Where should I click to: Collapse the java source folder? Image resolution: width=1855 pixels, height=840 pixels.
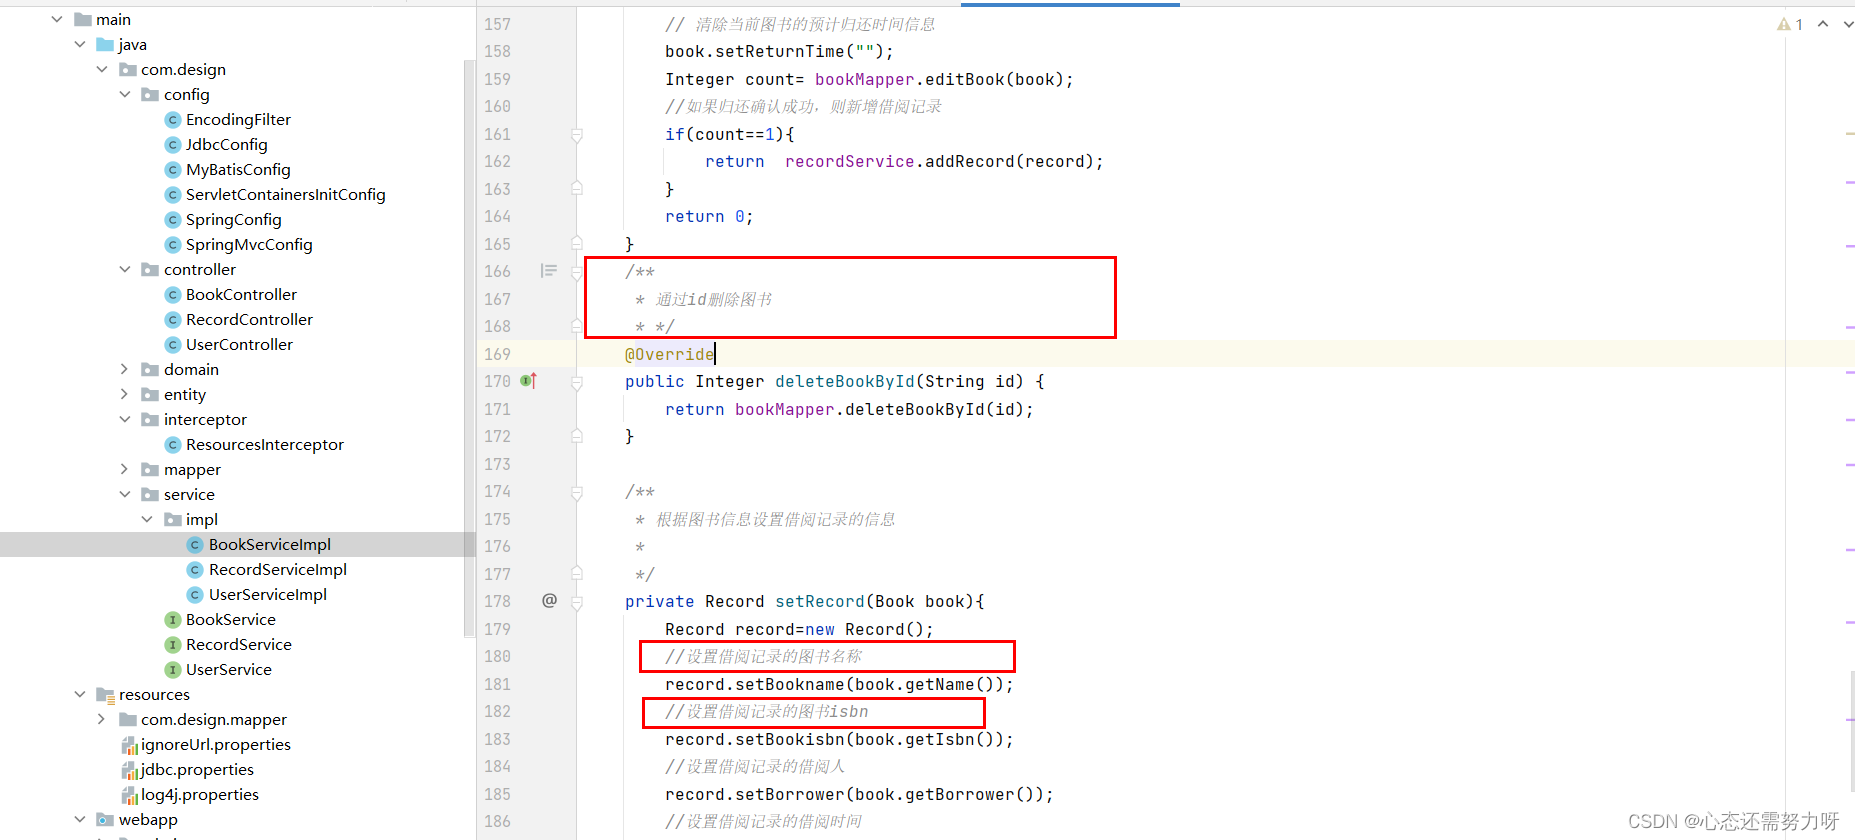(80, 44)
